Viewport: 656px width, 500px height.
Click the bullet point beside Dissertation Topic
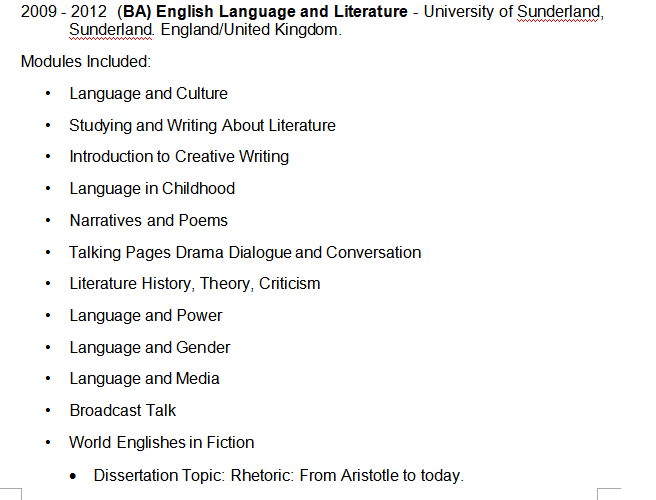tap(73, 476)
